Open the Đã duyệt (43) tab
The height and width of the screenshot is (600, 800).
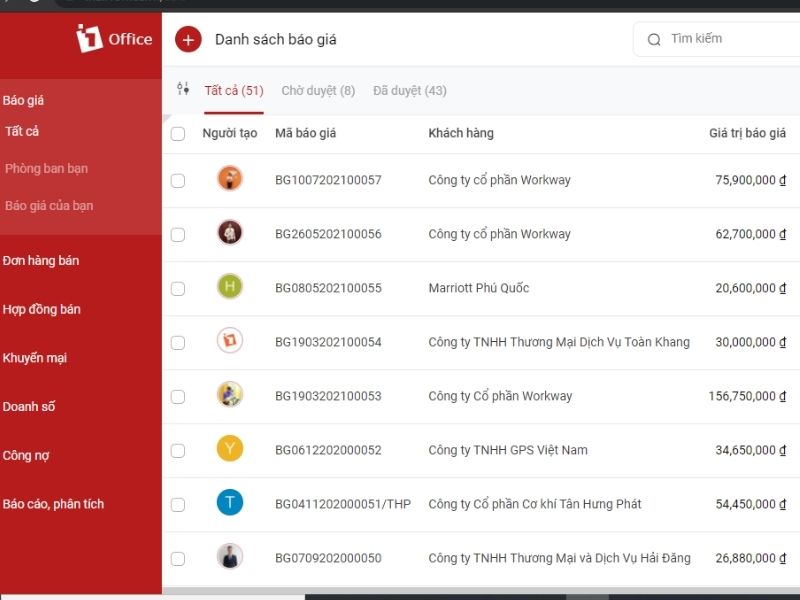click(x=410, y=91)
